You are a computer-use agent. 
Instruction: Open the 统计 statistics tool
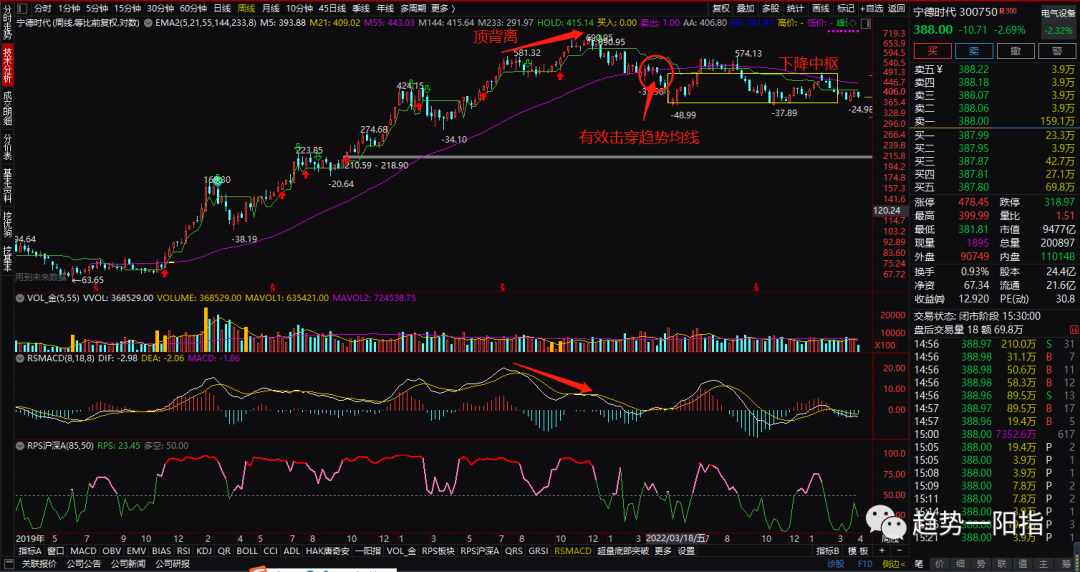tap(796, 8)
